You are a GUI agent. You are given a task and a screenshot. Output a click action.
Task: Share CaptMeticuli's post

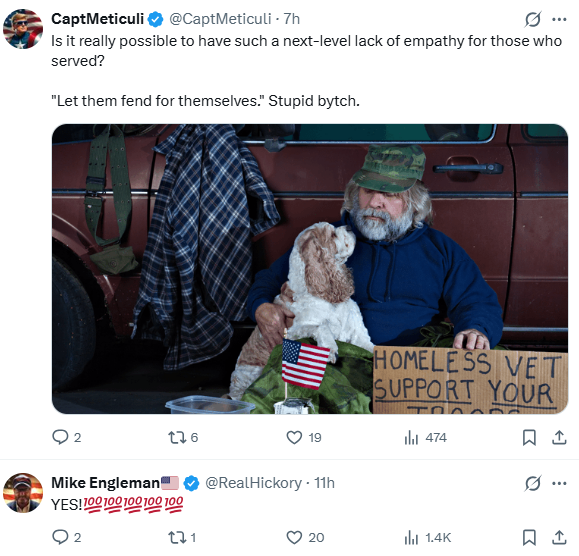click(559, 437)
